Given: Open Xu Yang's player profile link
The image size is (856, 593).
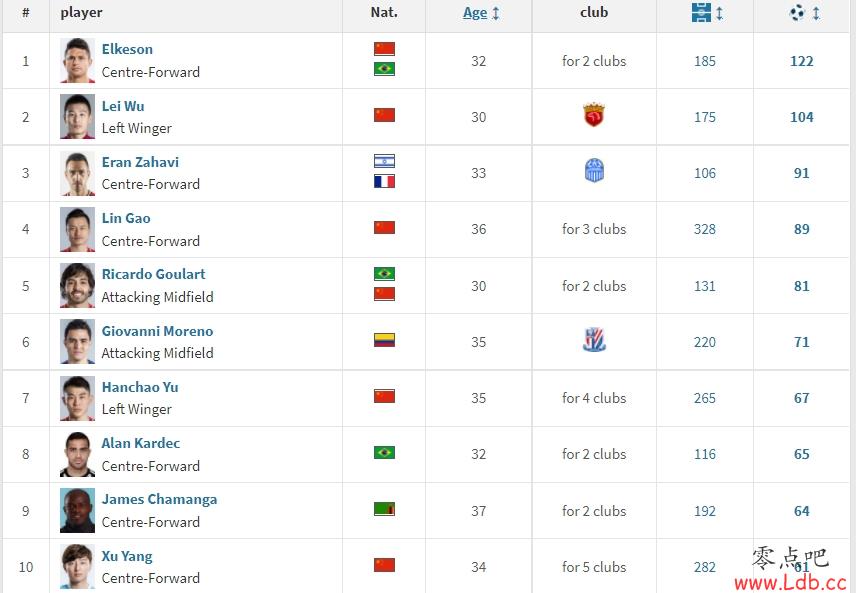Looking at the screenshot, I should 127,556.
